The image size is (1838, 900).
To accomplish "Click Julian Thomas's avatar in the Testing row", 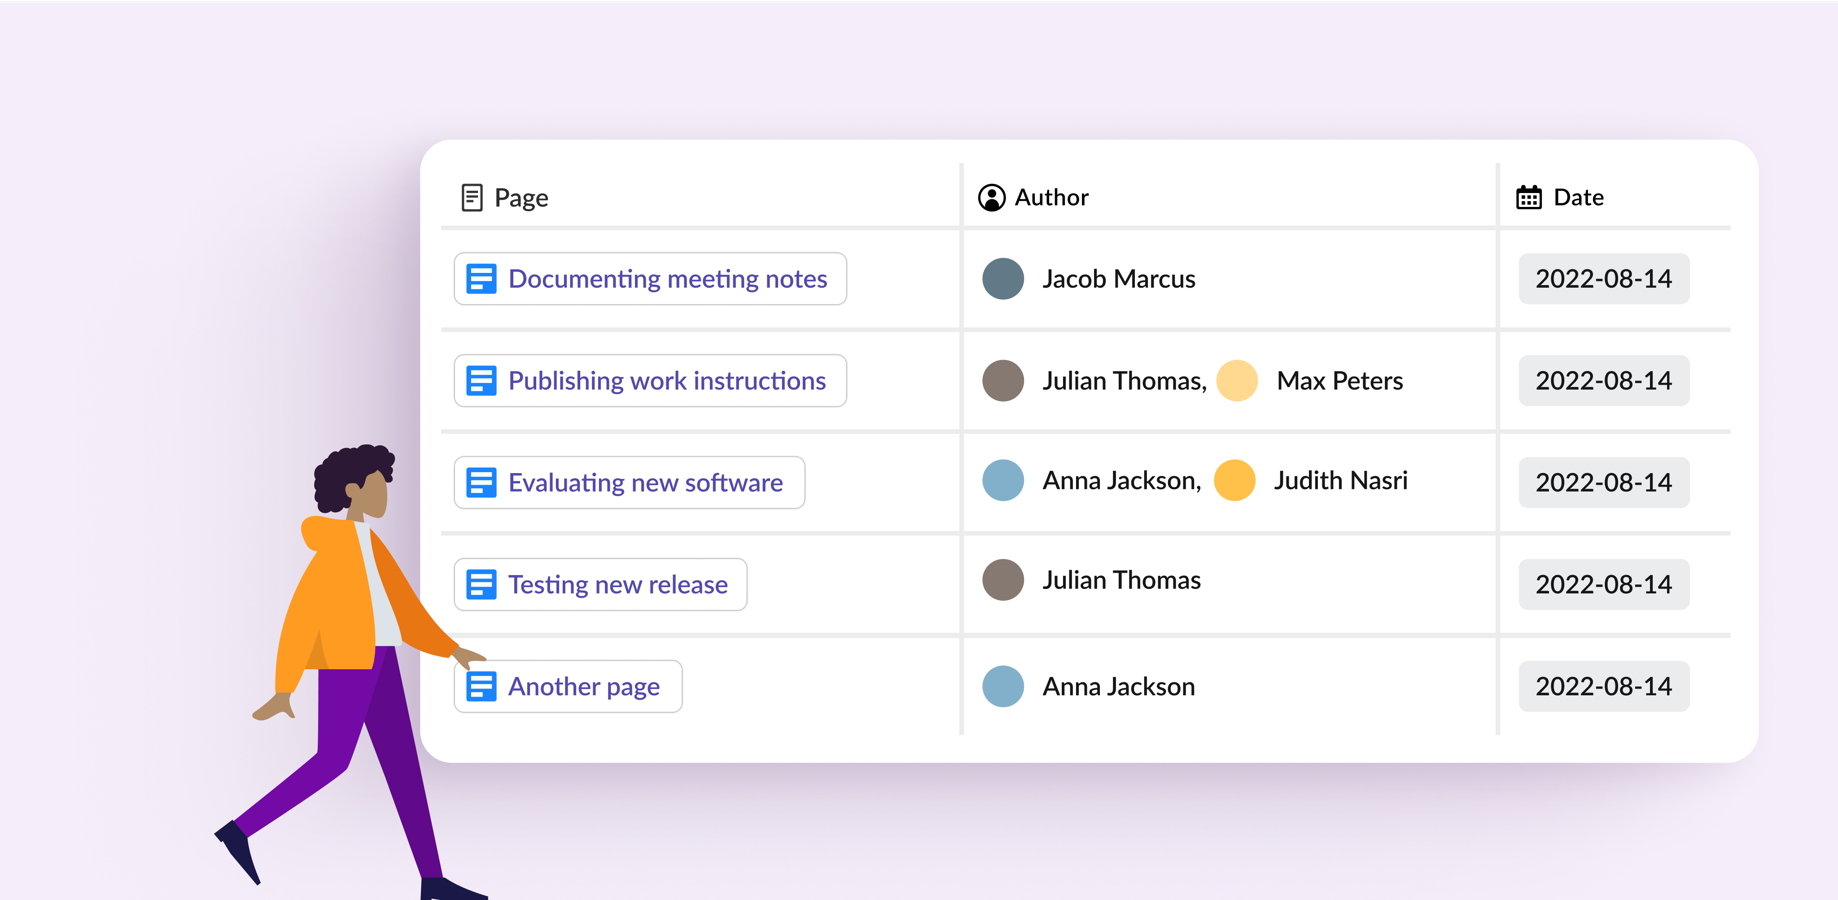I will coord(1003,580).
